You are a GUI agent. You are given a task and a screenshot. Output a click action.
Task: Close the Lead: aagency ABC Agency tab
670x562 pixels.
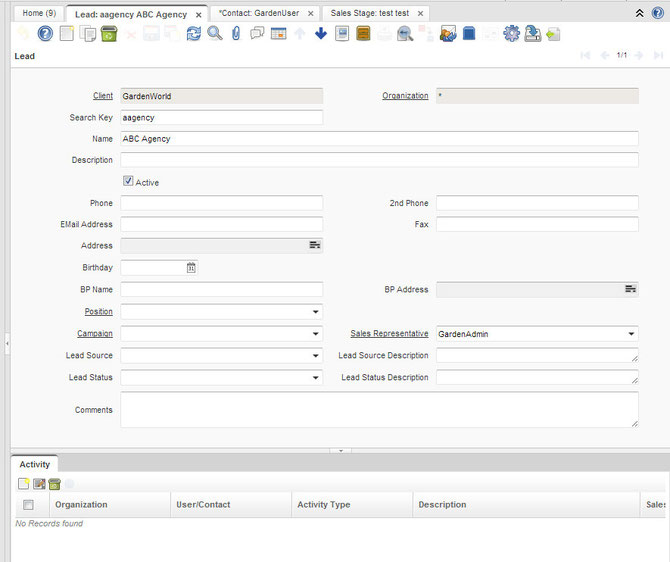(199, 15)
